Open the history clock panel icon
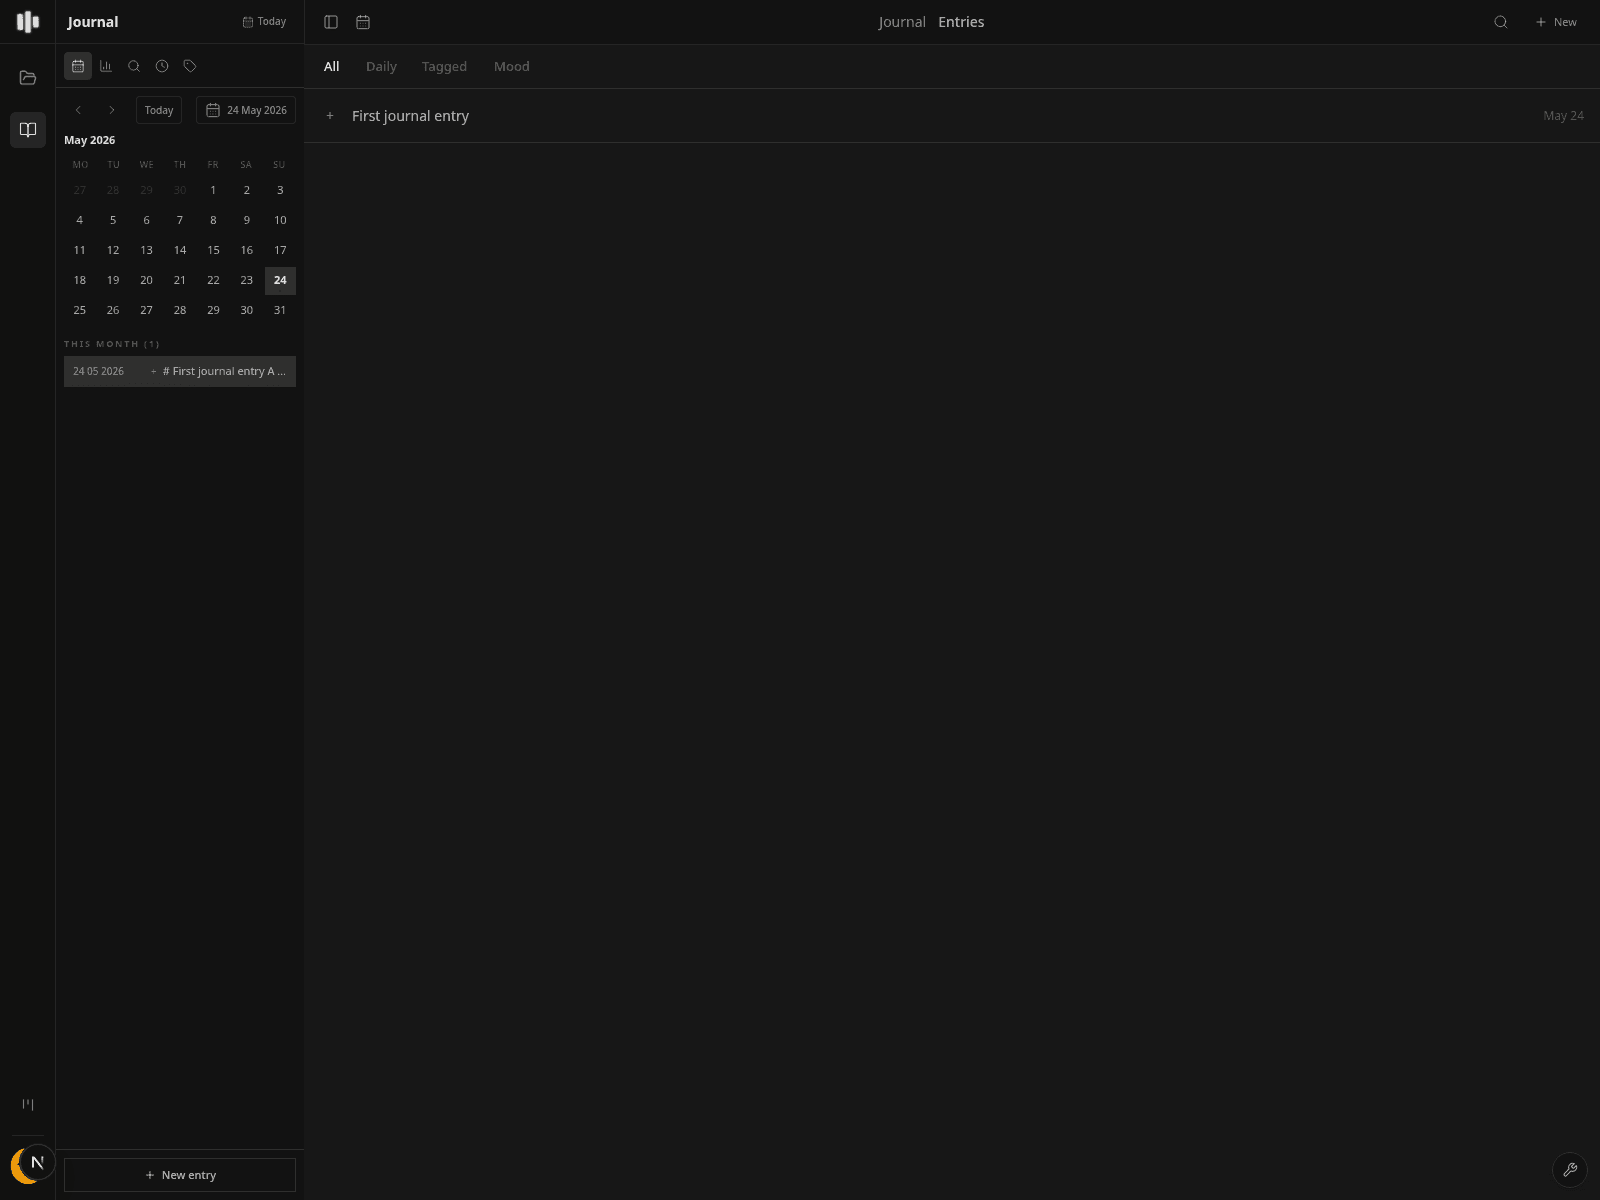 coord(162,66)
